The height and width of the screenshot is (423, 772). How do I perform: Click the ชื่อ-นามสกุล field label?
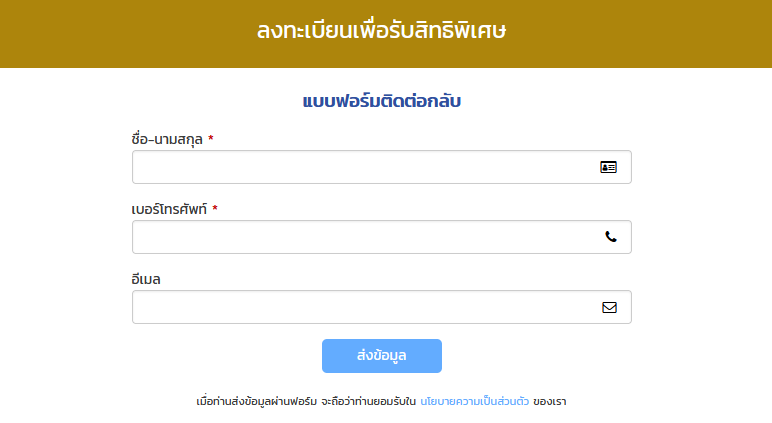pyautogui.click(x=167, y=139)
